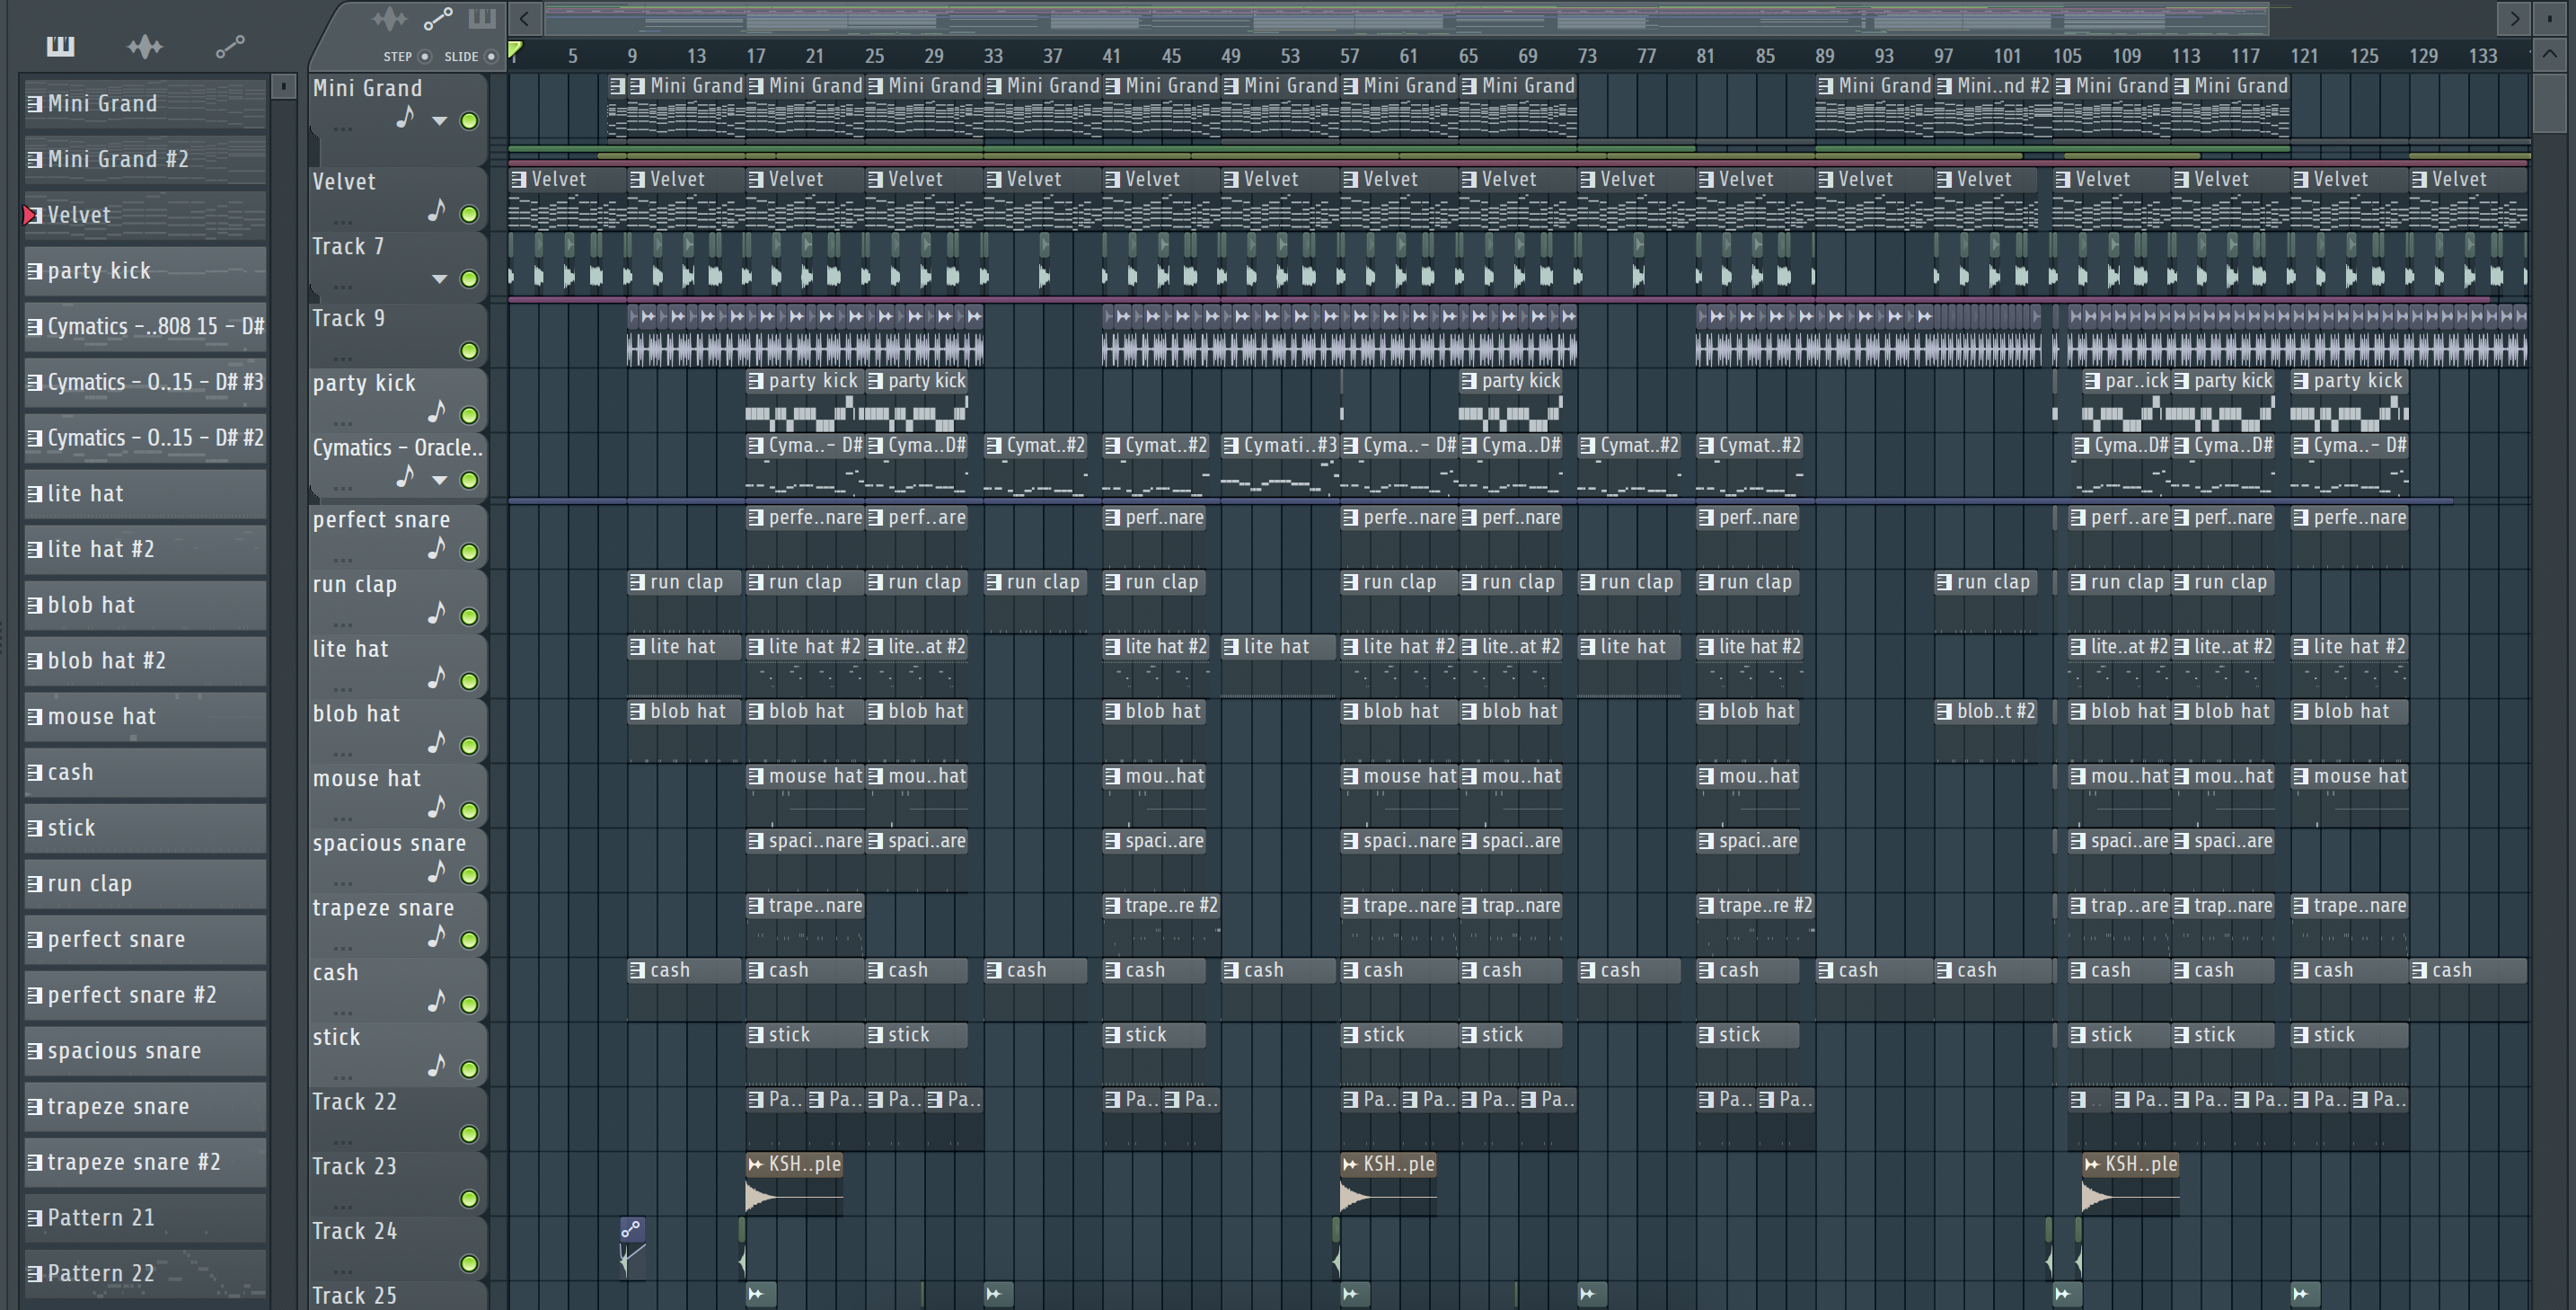This screenshot has height=1310, width=2576.
Task: Click the note icon on the Velvet track
Action: click(436, 211)
